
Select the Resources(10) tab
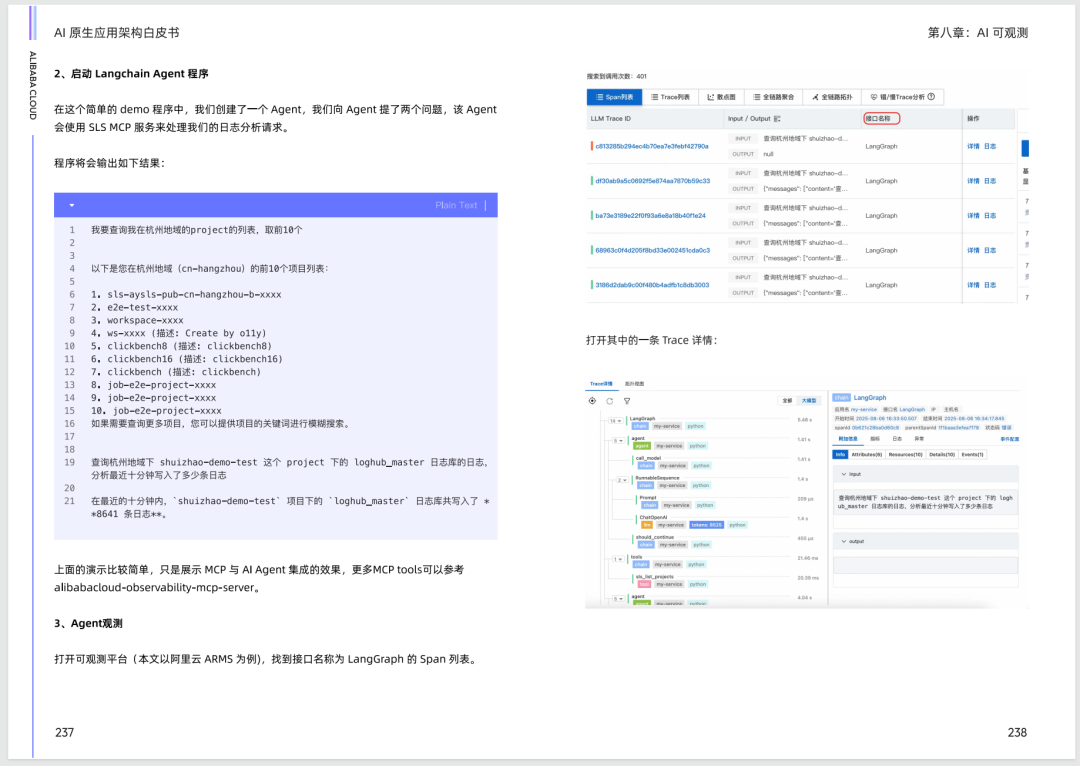[x=905, y=455]
